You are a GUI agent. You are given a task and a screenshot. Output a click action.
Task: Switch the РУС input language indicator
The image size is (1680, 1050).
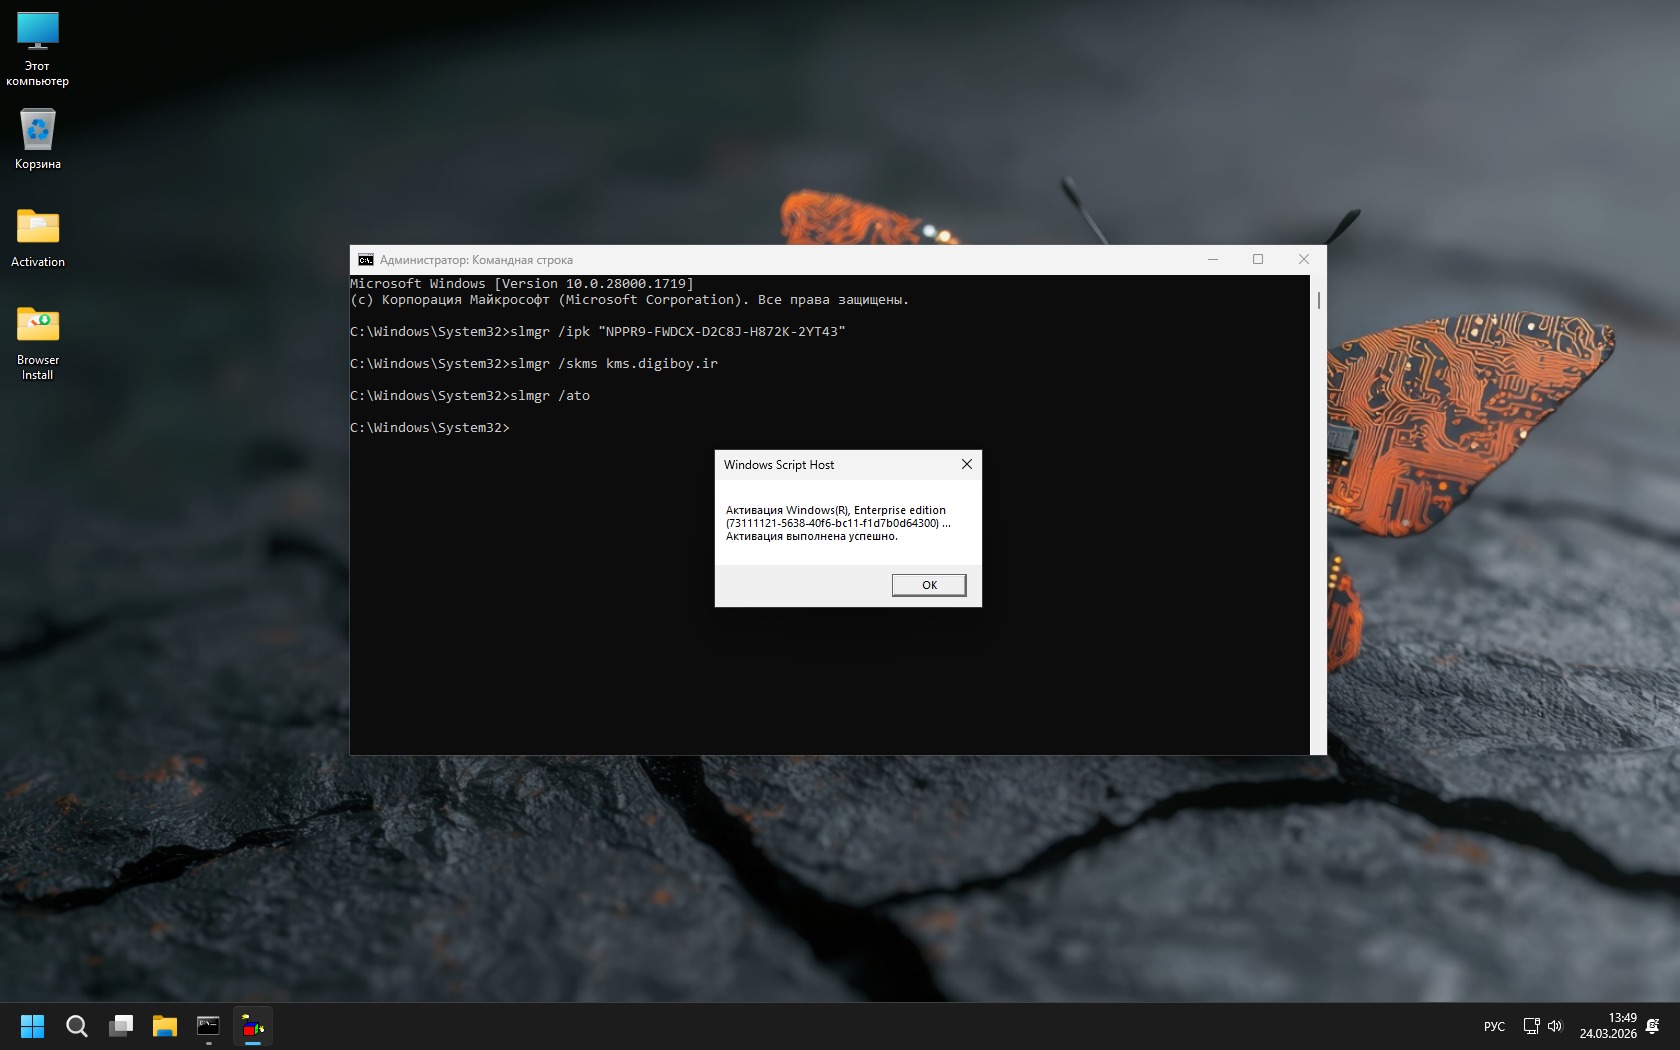[1494, 1026]
